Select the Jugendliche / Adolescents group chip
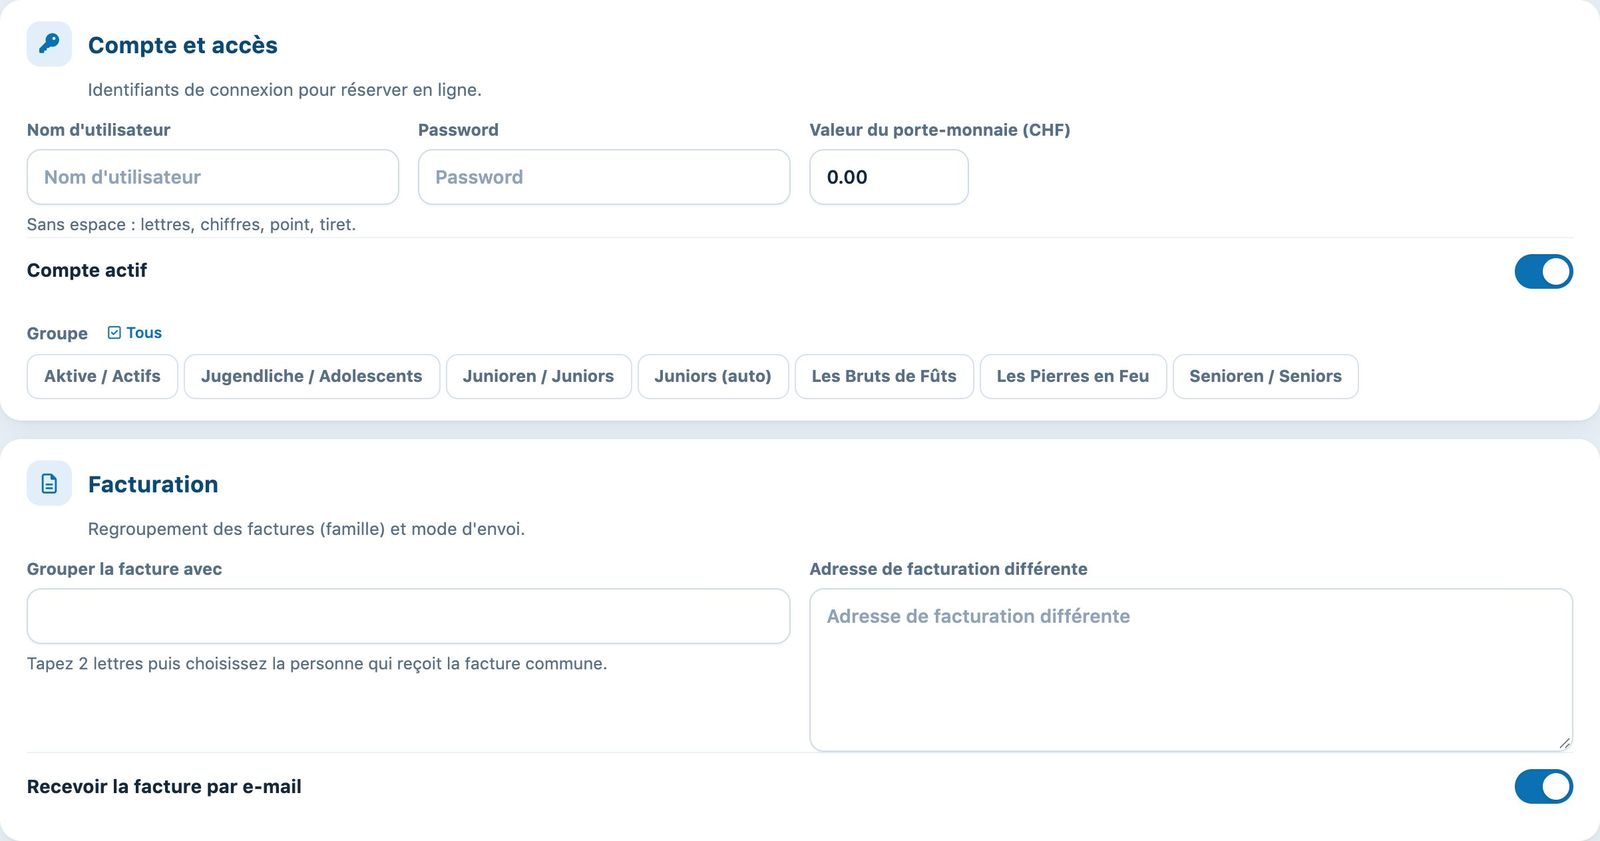Screen dimensions: 1600x841 [x=312, y=376]
